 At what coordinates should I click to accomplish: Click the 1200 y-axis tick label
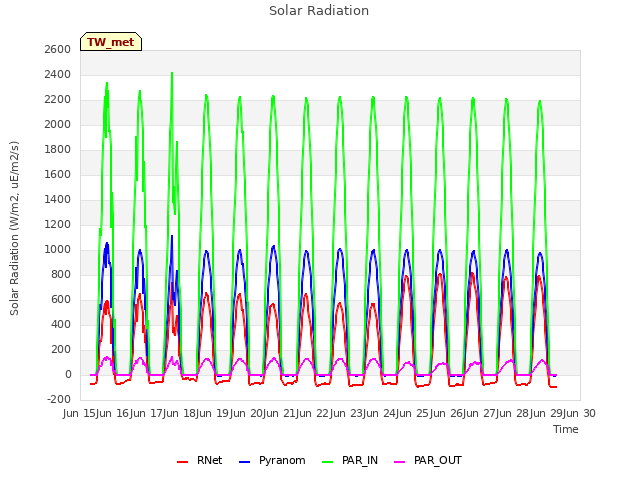pyautogui.click(x=58, y=224)
